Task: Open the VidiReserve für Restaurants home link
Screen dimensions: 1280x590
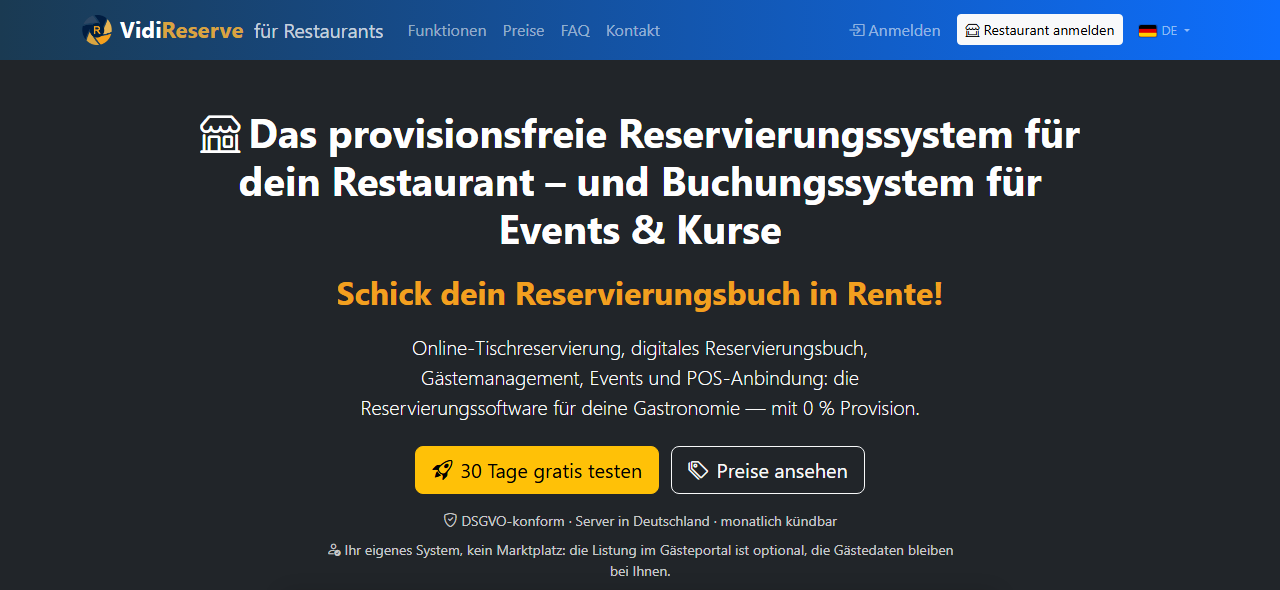Action: point(233,30)
